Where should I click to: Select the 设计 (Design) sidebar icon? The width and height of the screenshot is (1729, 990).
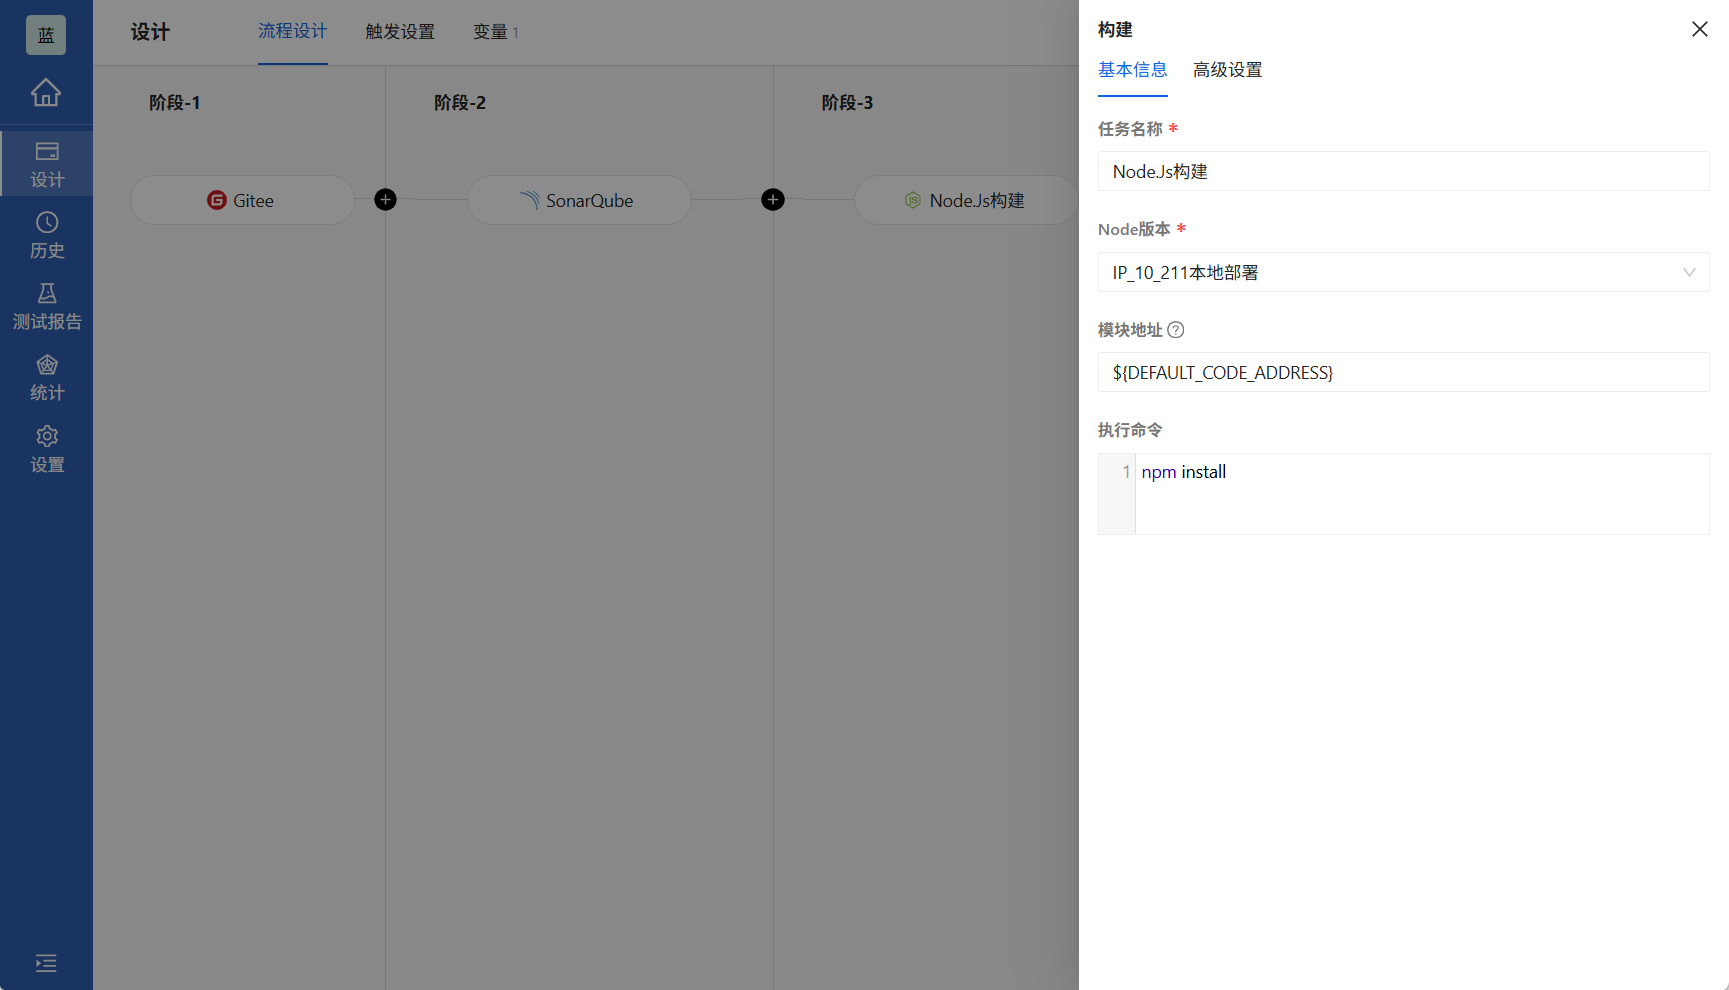pos(46,163)
